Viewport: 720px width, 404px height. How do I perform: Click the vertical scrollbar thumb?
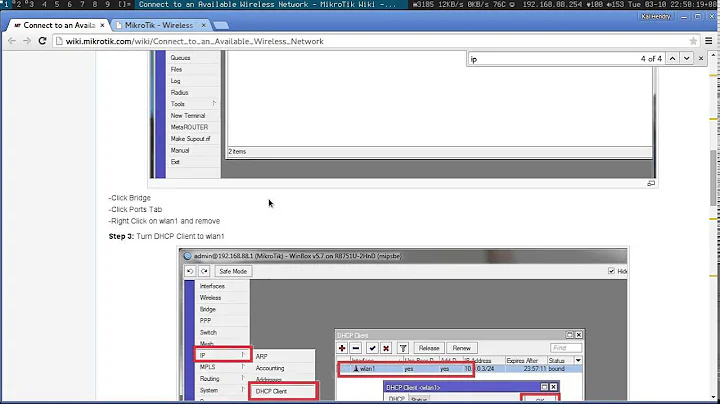coord(713,178)
